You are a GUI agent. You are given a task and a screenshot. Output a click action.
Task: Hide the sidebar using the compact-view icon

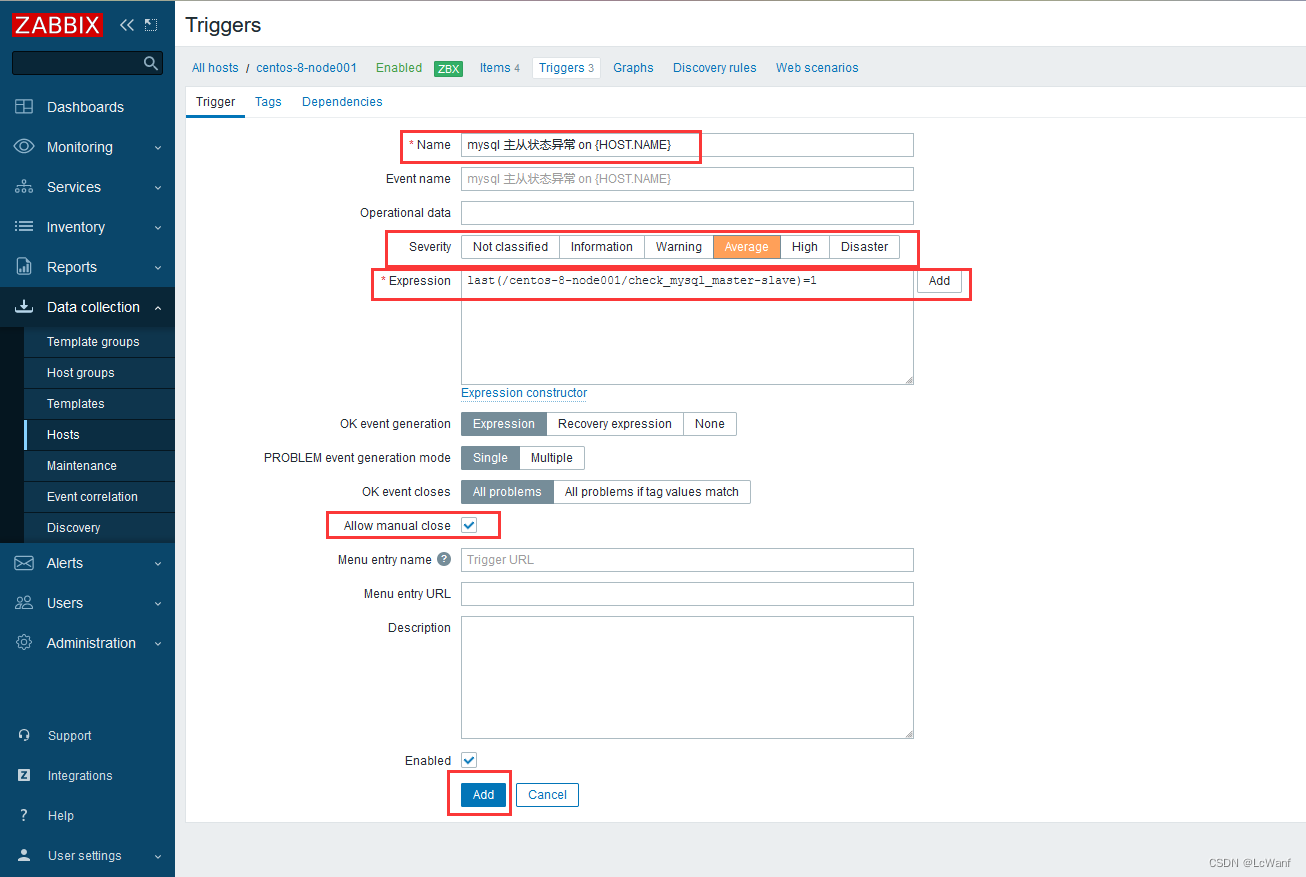(151, 25)
